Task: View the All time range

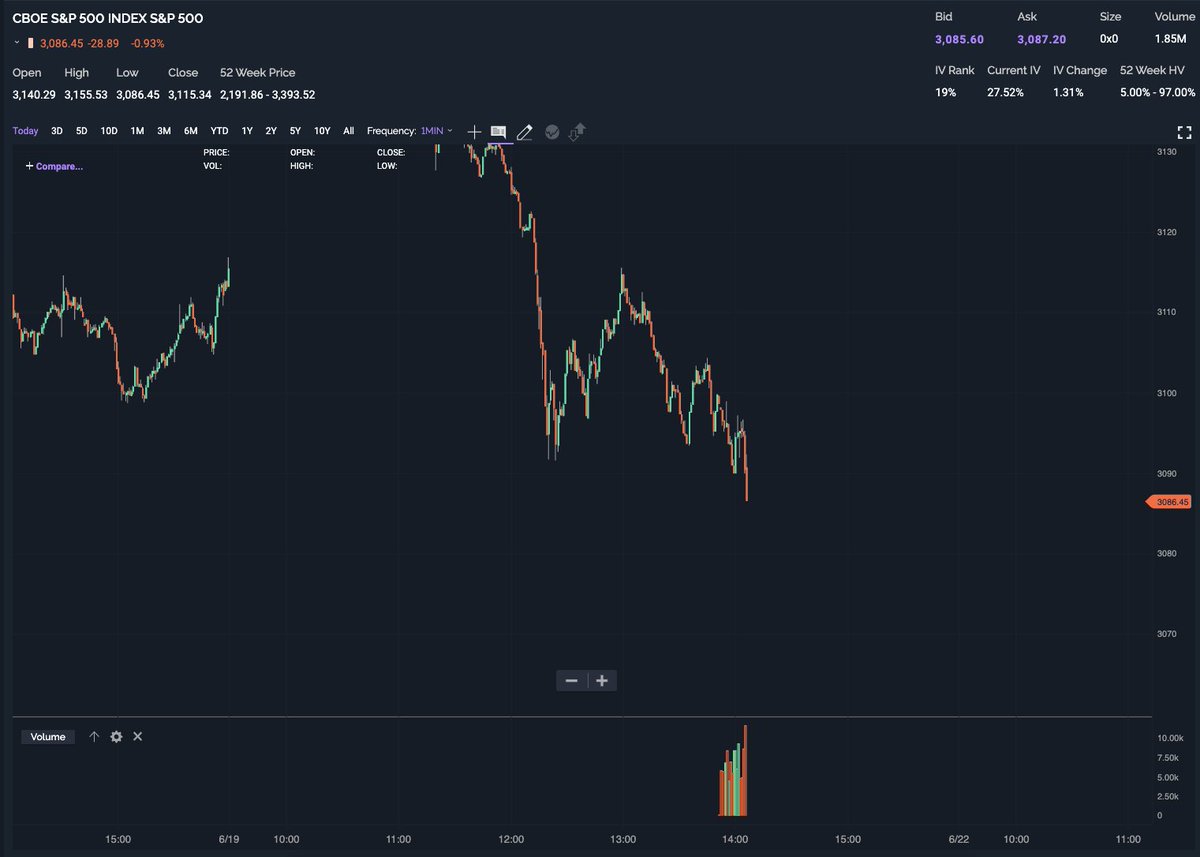Action: [x=348, y=131]
